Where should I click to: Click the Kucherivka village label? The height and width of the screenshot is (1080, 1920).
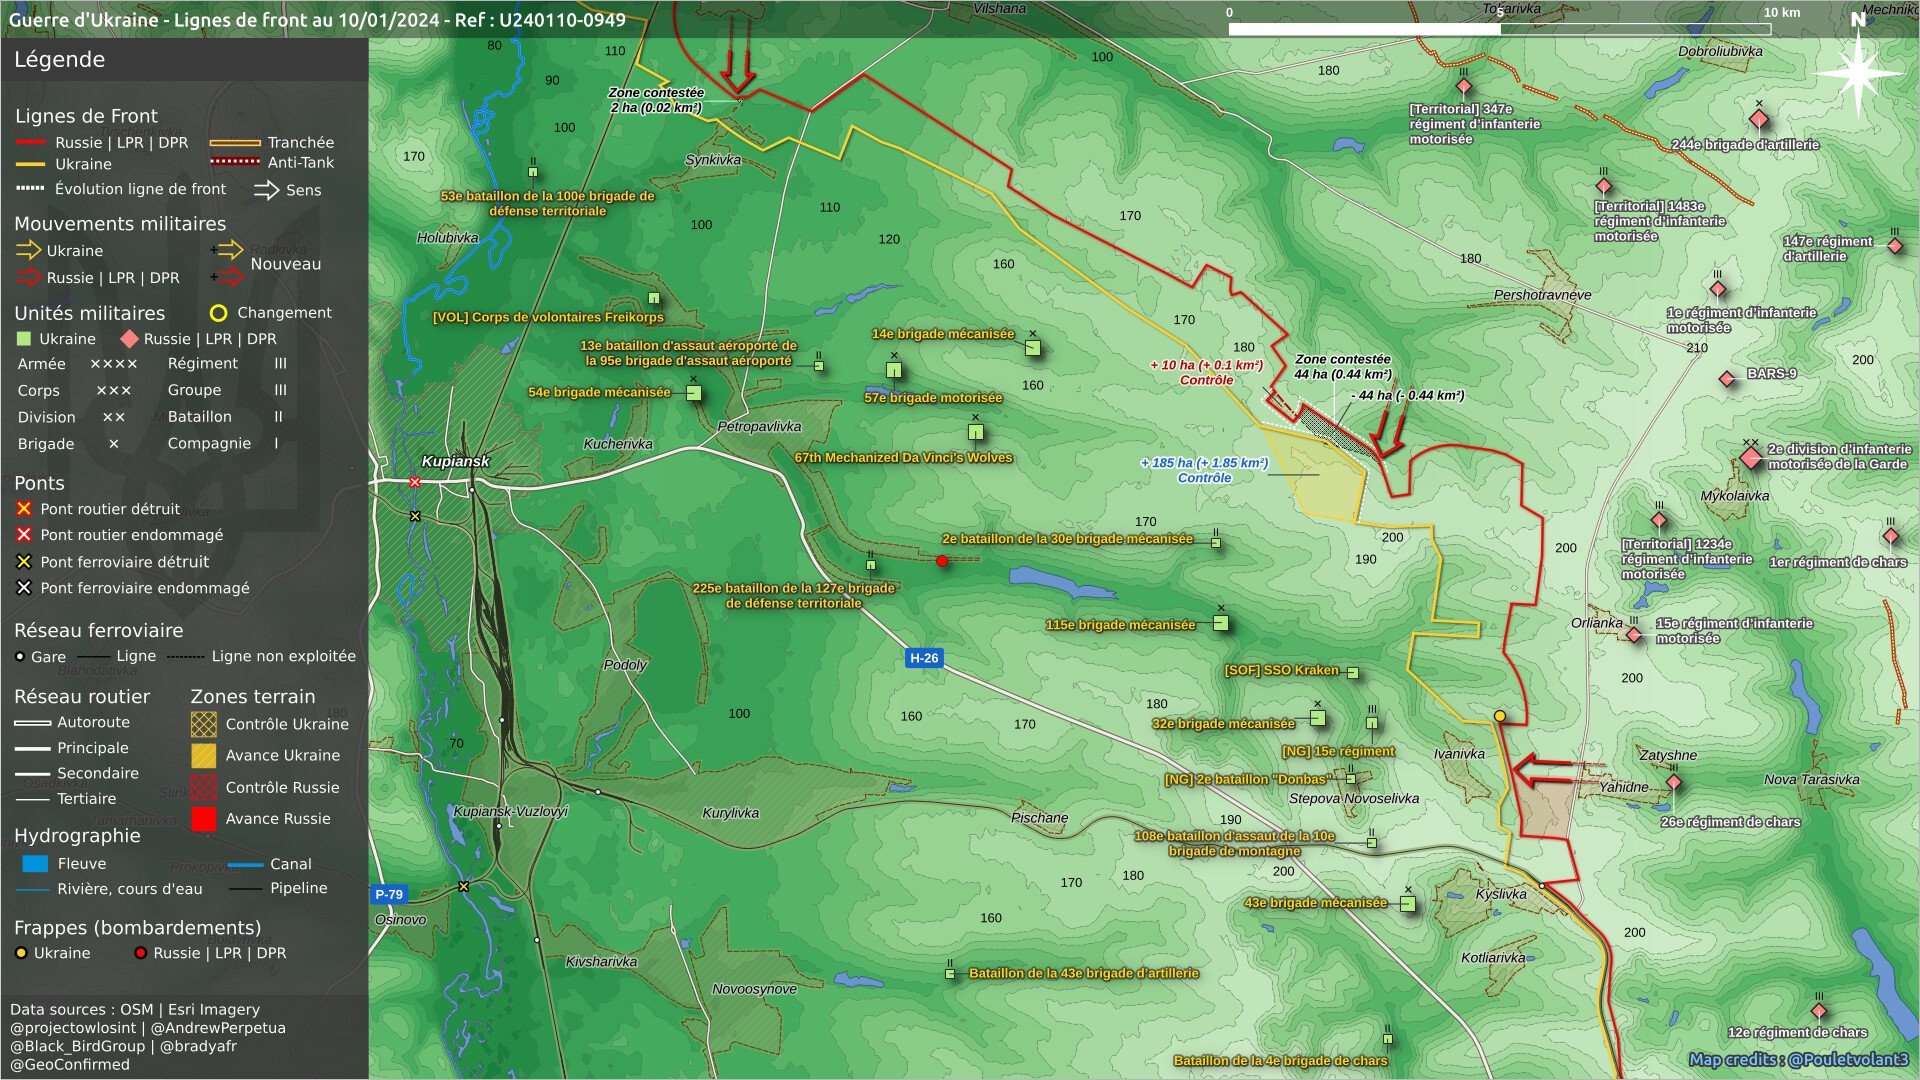[x=618, y=444]
